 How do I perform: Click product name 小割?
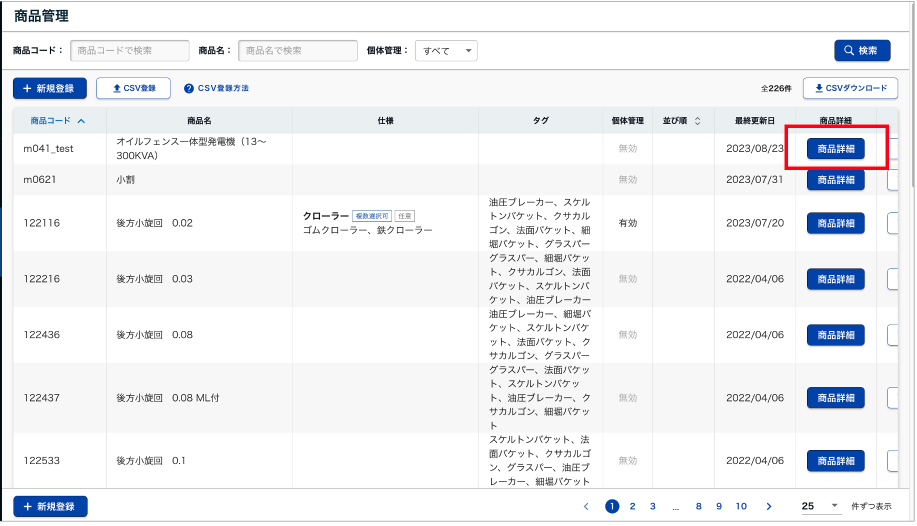pyautogui.click(x=125, y=180)
